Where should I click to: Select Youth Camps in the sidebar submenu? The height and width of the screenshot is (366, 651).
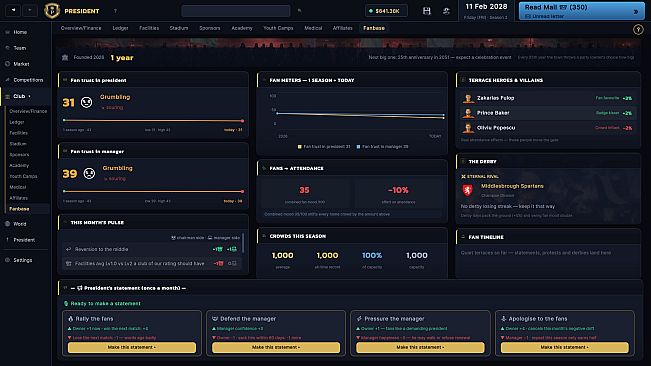(x=23, y=176)
